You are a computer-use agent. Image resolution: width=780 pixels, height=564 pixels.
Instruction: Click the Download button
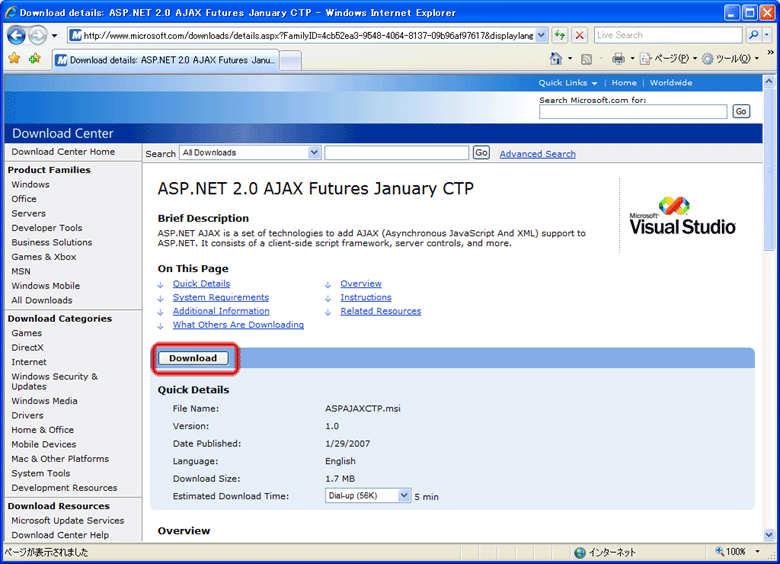(193, 358)
